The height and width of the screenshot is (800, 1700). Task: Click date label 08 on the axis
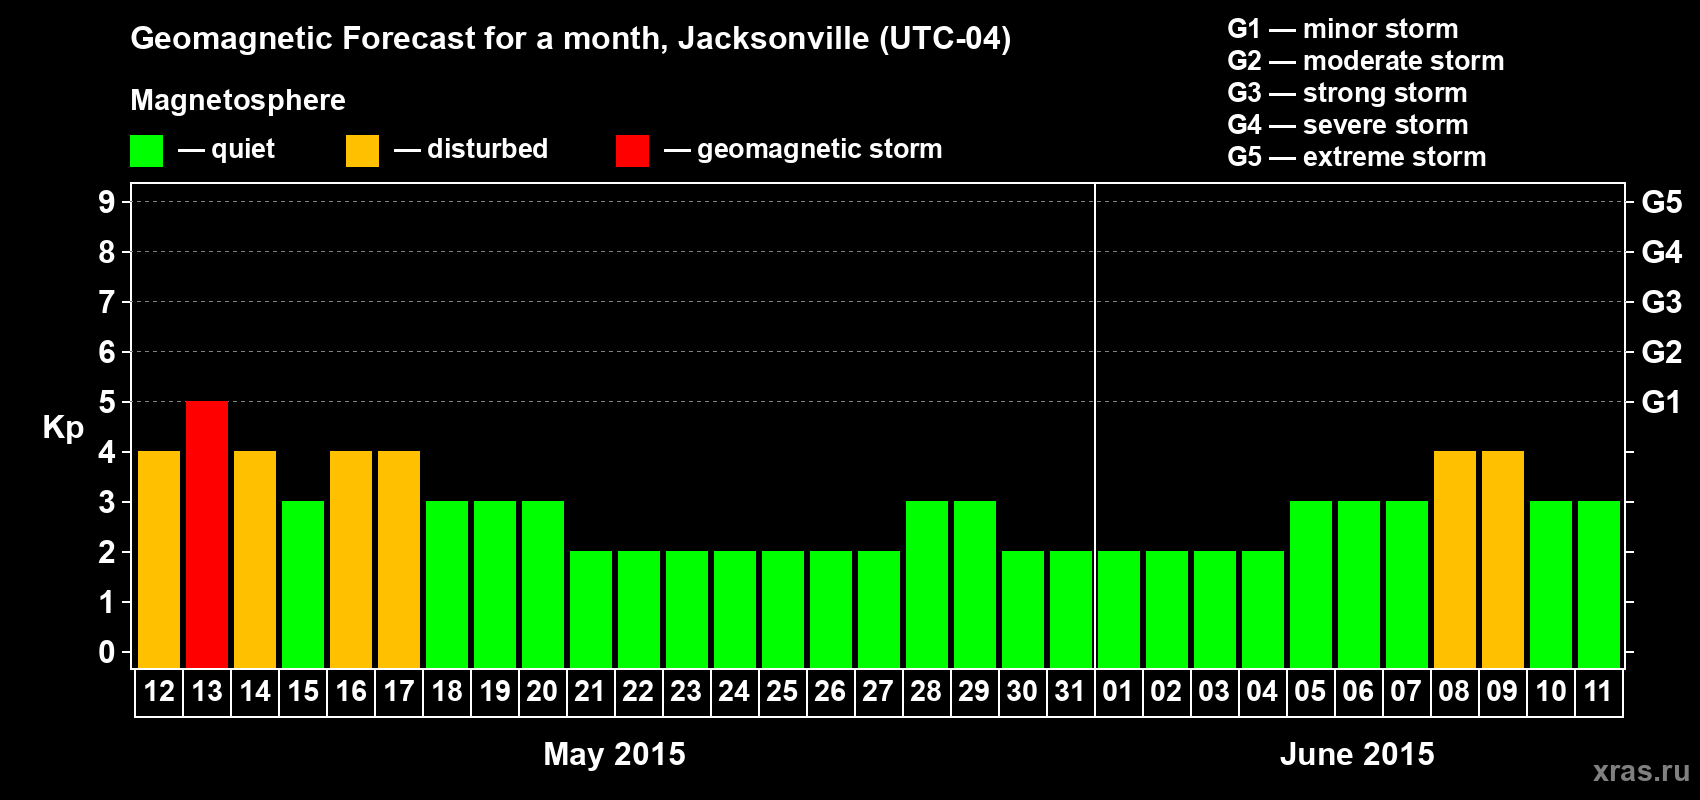click(x=1455, y=692)
